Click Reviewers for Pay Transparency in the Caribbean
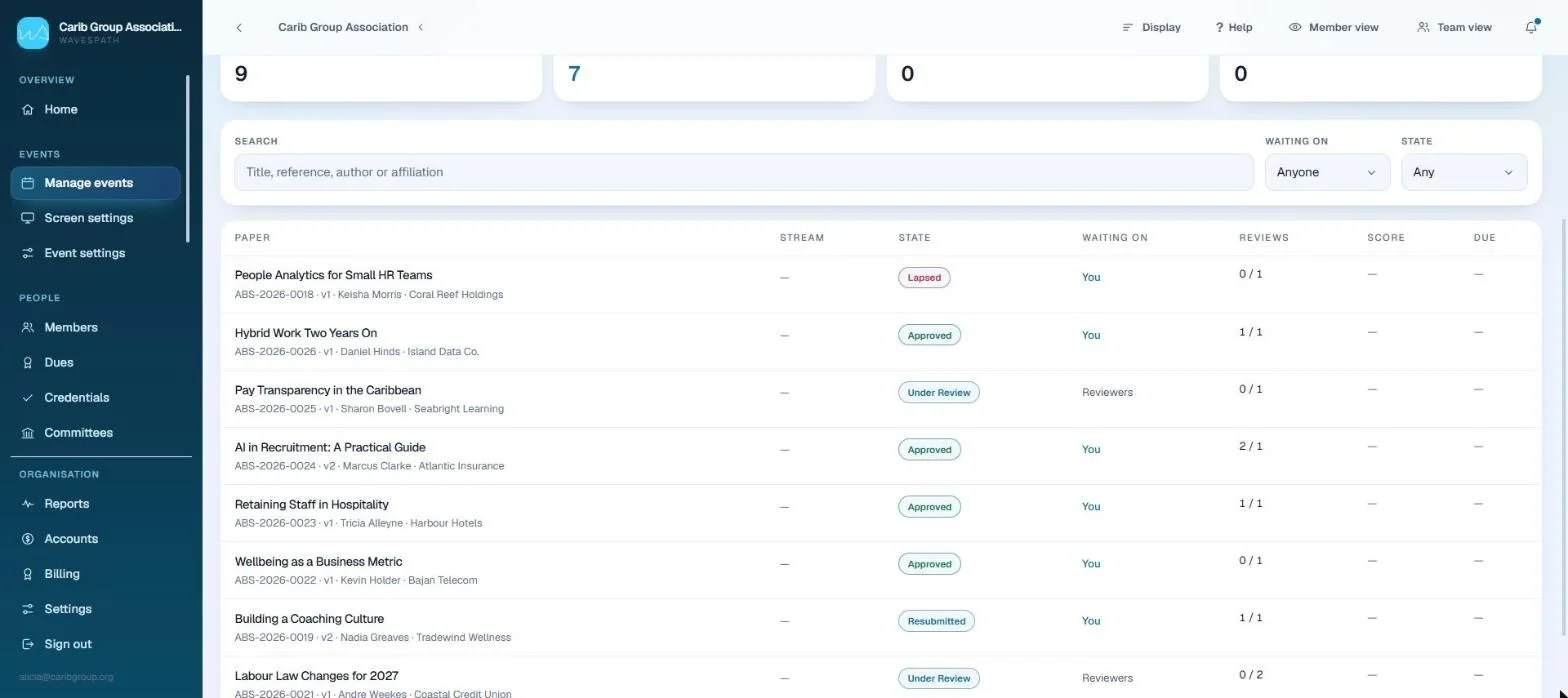 click(1107, 392)
